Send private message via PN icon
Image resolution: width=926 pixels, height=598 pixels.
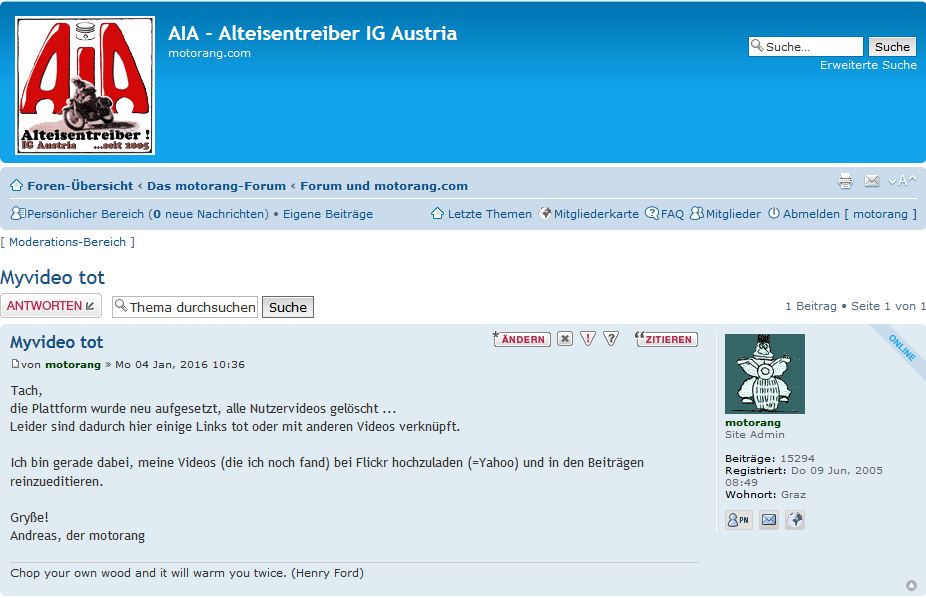[739, 520]
